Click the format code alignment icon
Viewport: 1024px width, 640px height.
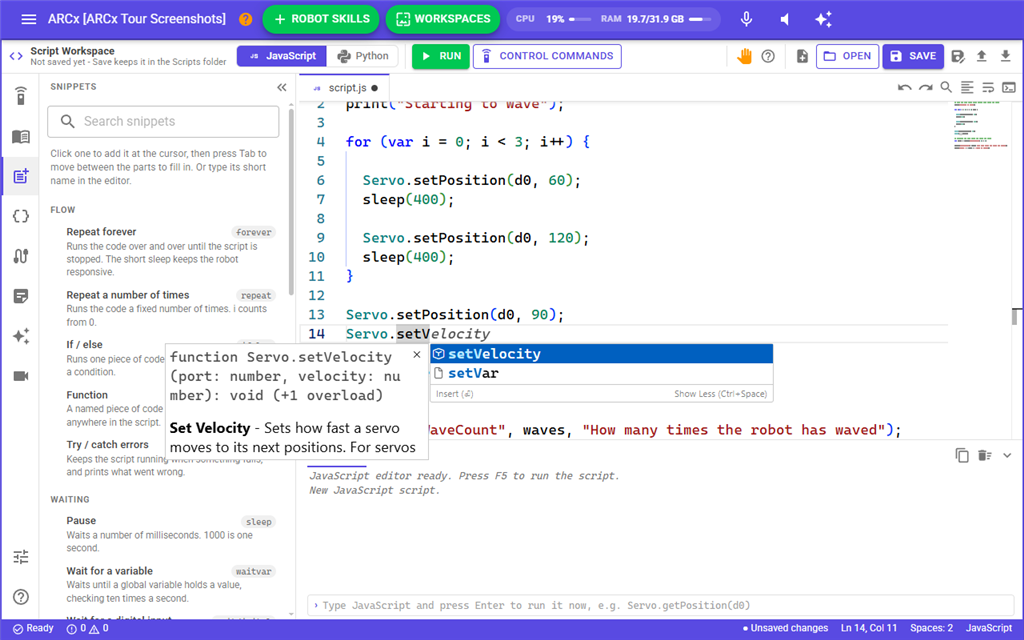point(967,87)
